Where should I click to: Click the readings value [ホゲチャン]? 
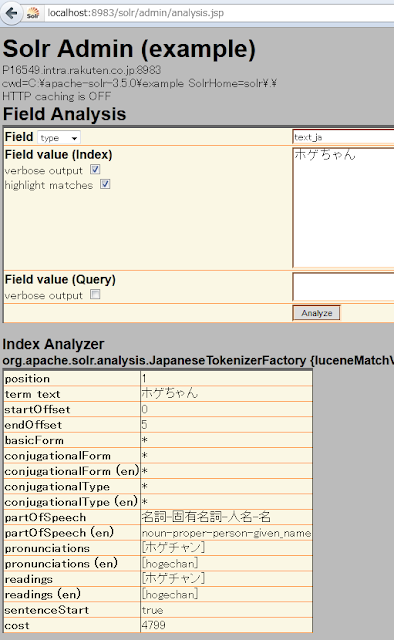[x=173, y=578]
